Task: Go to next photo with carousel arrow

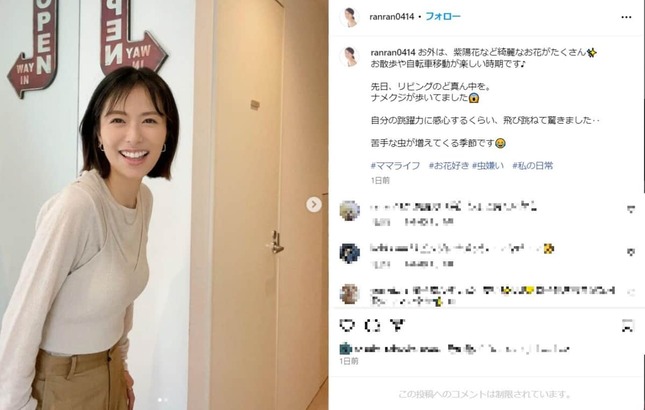Action: (x=314, y=204)
